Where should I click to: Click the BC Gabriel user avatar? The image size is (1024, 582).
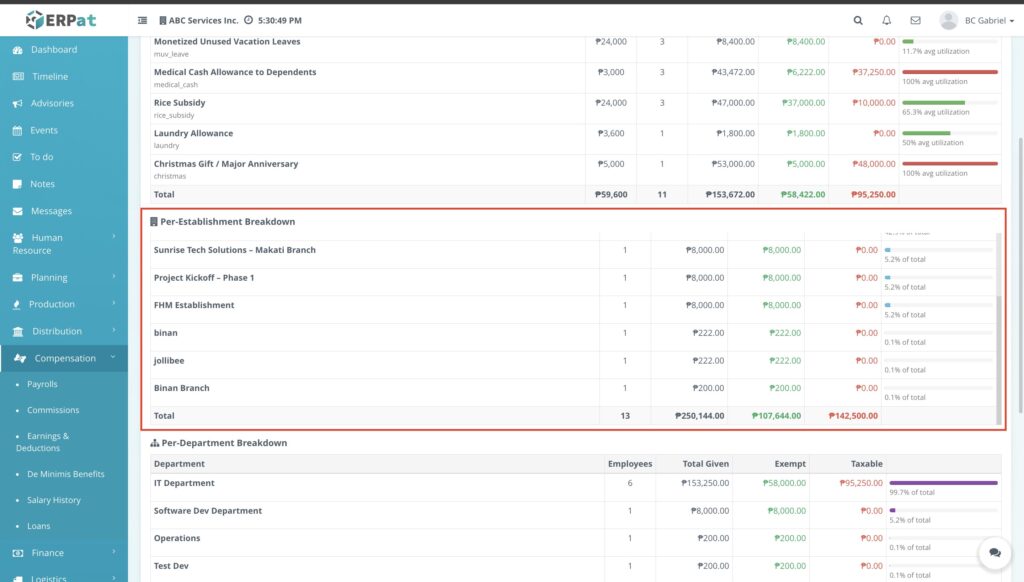tap(948, 20)
